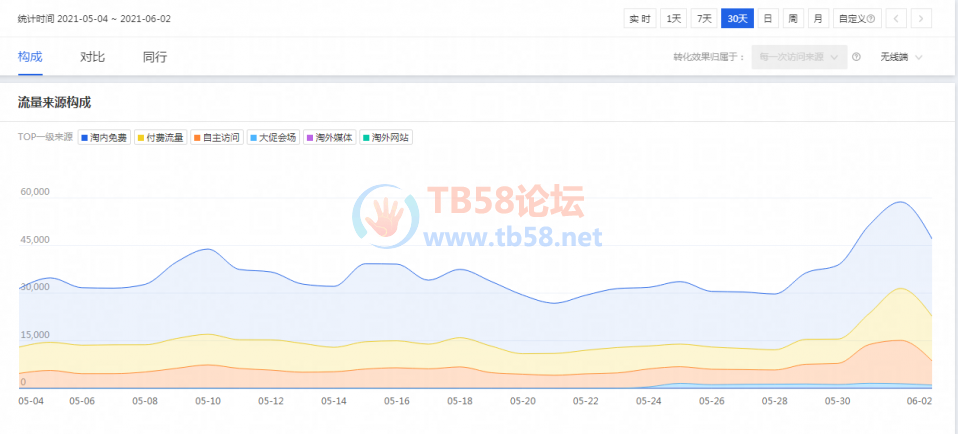Screen dimensions: 958x434
Task: Toggle 淘内免费 legend series
Action: click(104, 137)
